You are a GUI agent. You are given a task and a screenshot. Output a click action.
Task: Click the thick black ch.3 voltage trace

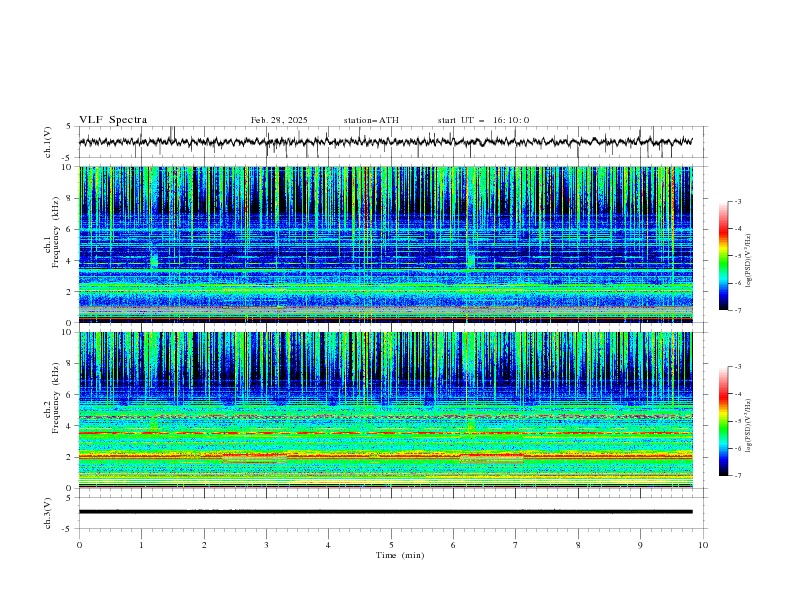(385, 512)
